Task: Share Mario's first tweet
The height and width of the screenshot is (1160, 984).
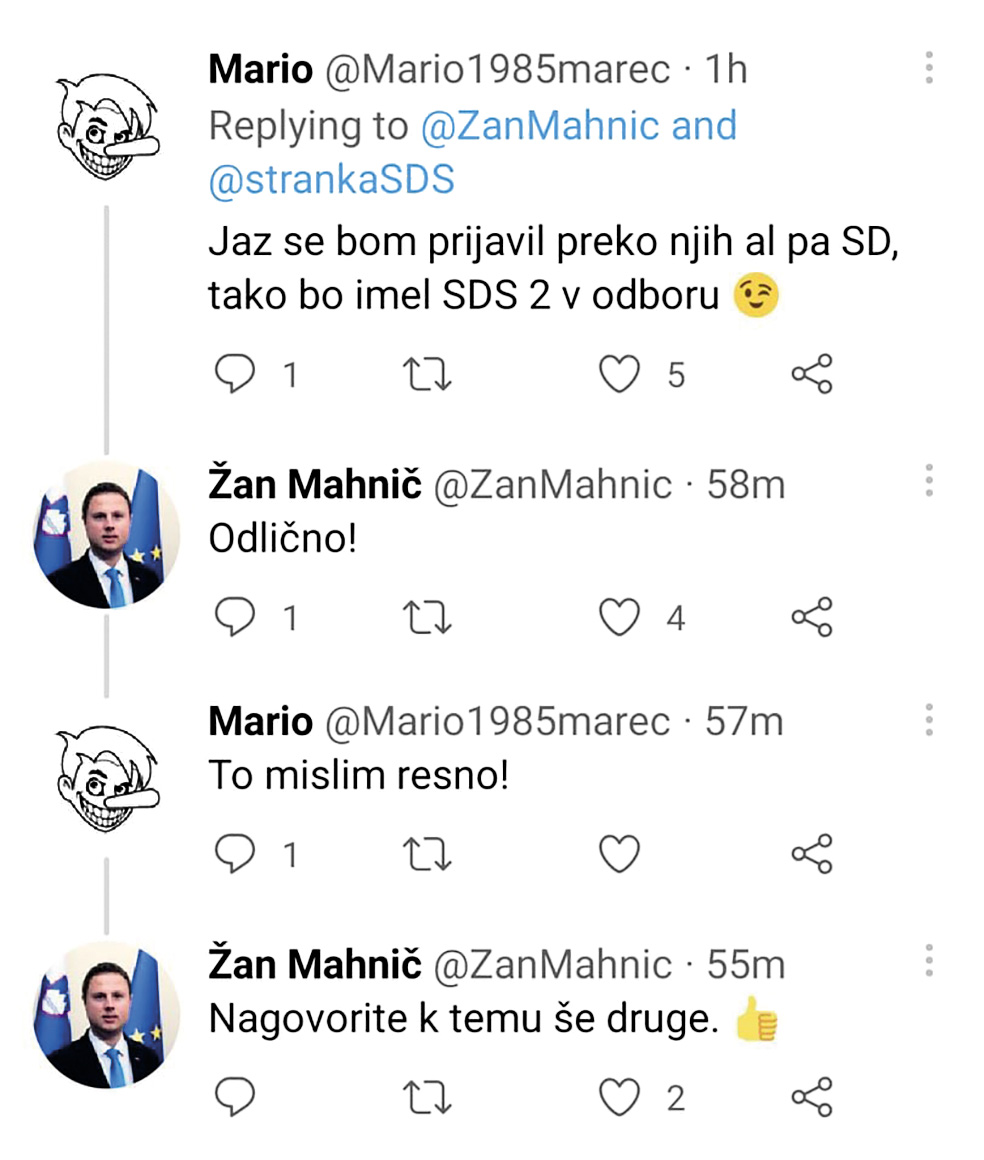Action: [x=811, y=374]
